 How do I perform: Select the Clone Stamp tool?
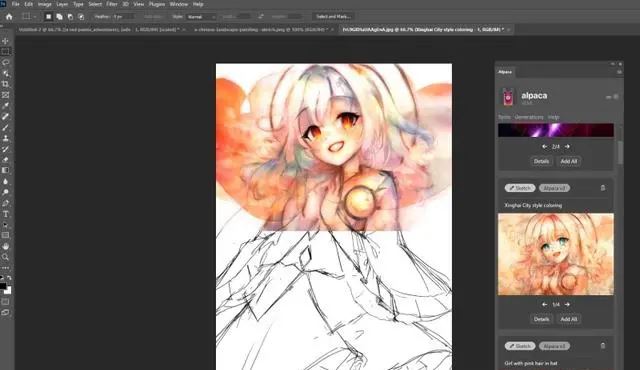(x=5, y=138)
